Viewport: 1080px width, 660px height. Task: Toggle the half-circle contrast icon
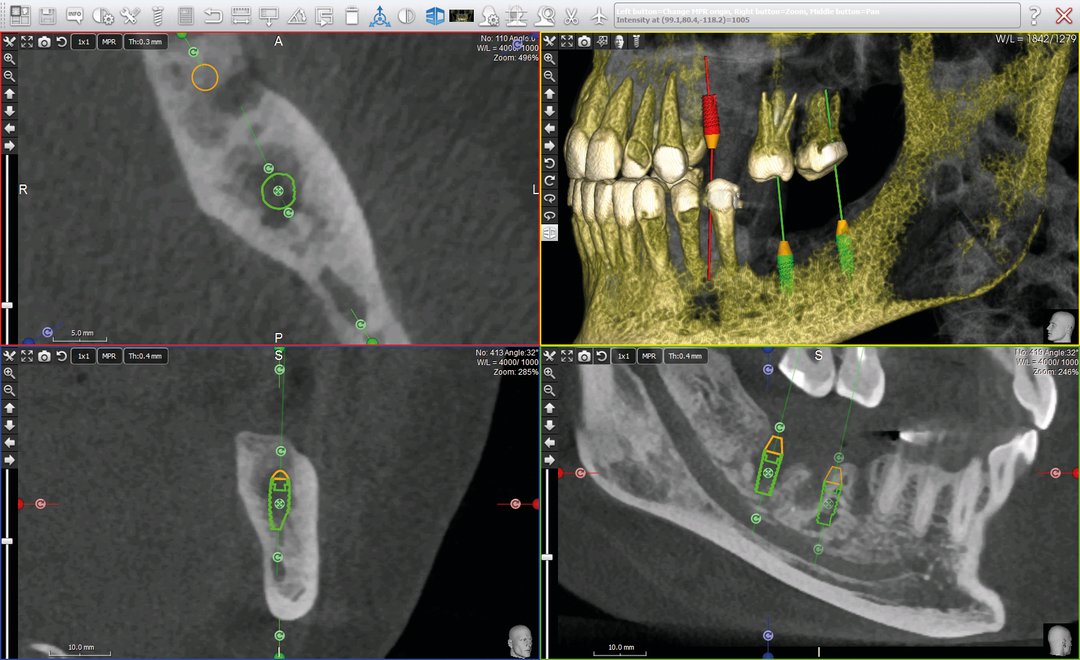[407, 16]
